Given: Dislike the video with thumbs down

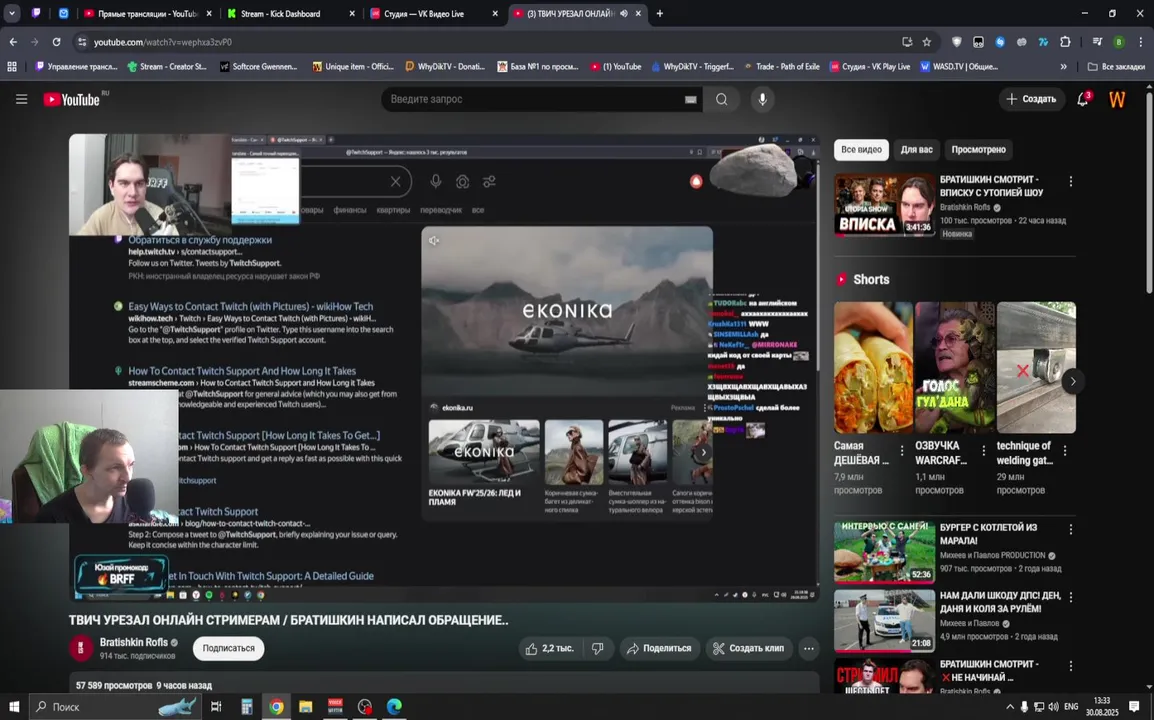Looking at the screenshot, I should [x=598, y=649].
